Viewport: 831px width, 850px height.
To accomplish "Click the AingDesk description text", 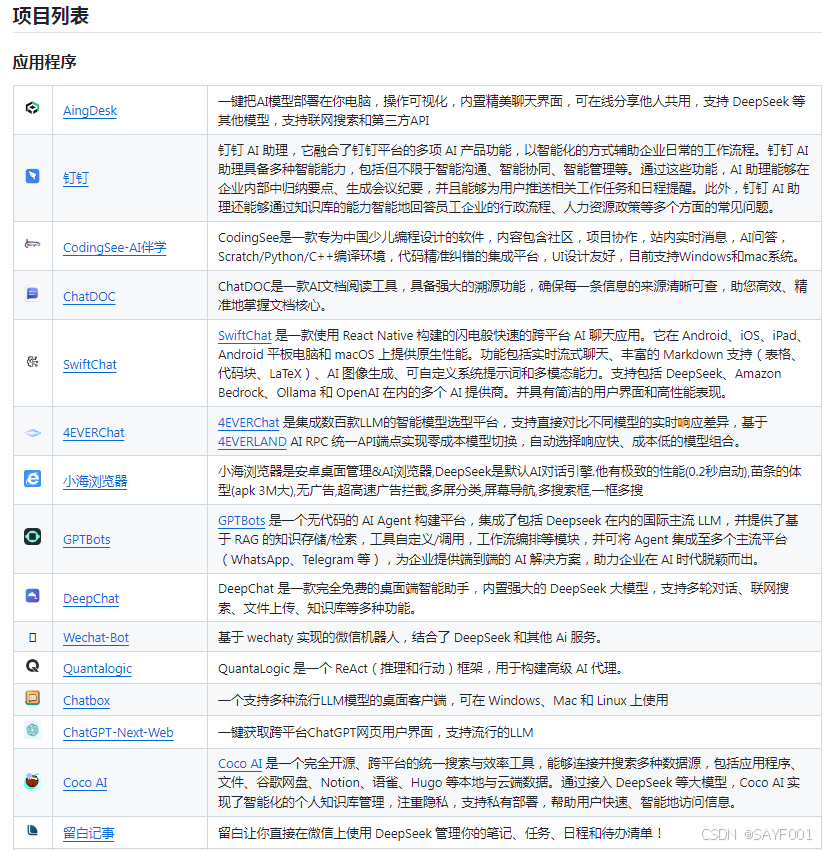I will pyautogui.click(x=512, y=111).
